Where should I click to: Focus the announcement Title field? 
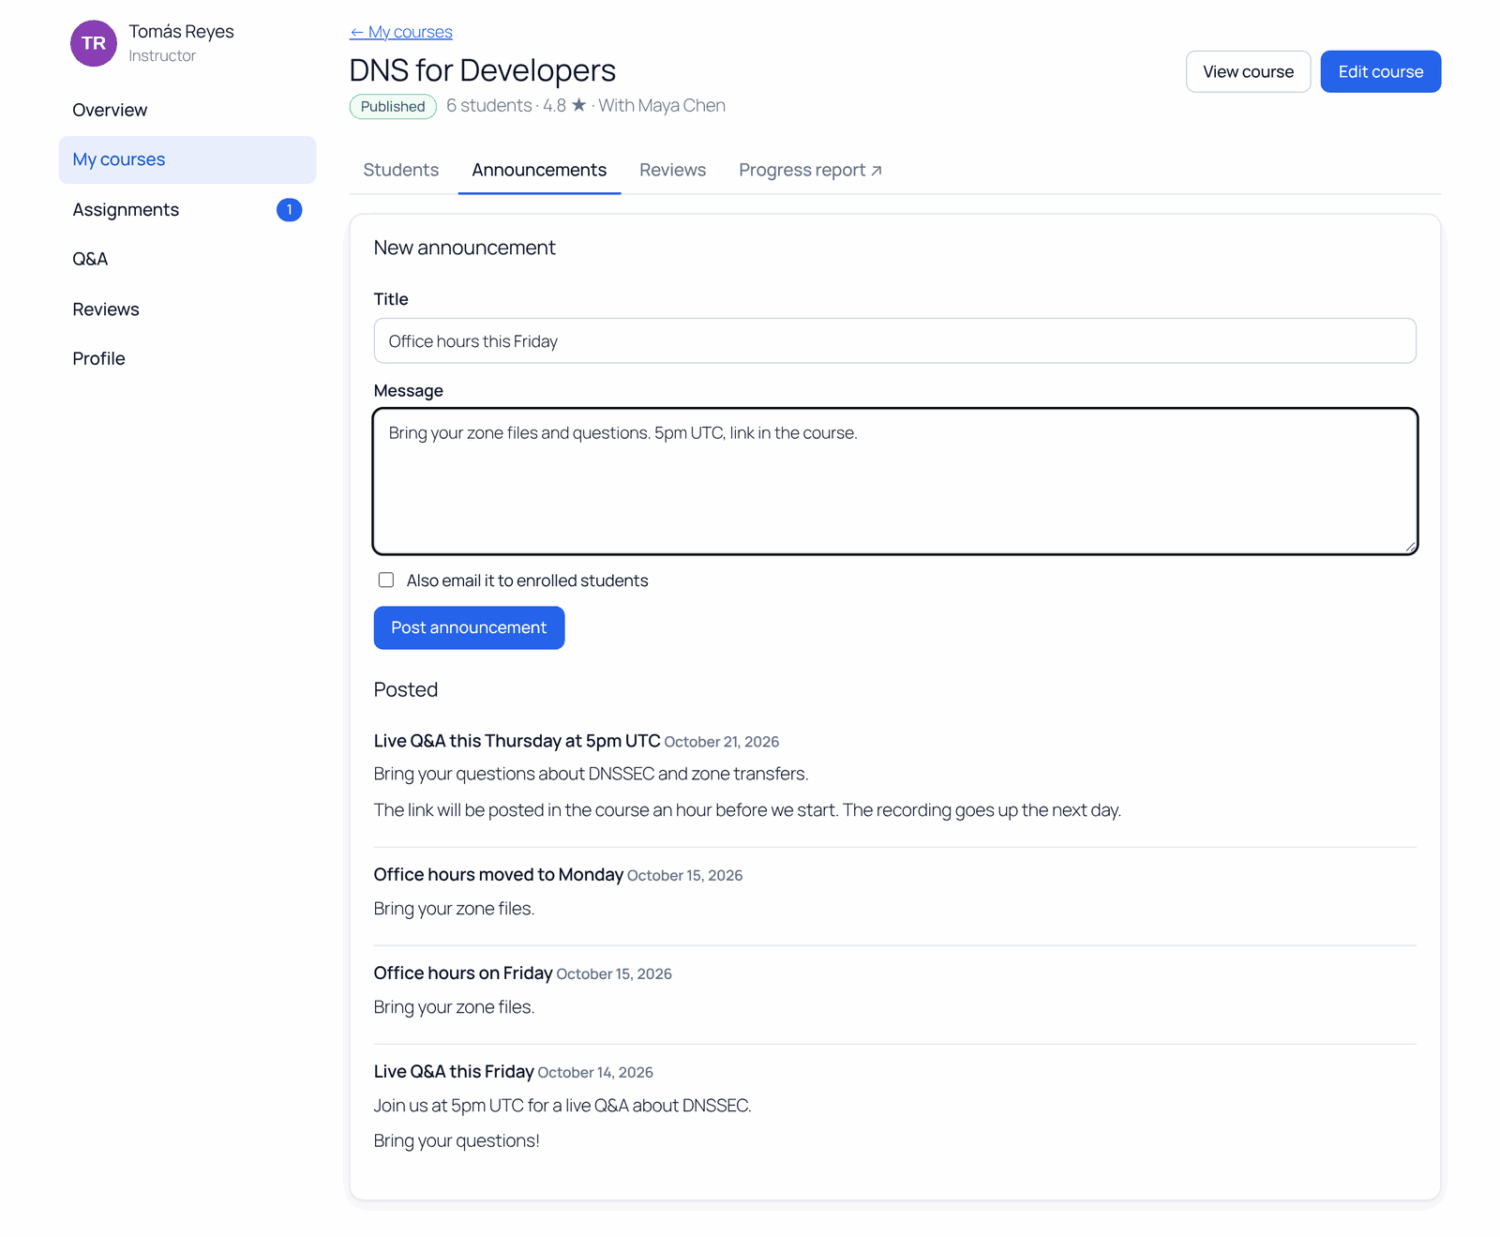[x=895, y=341]
